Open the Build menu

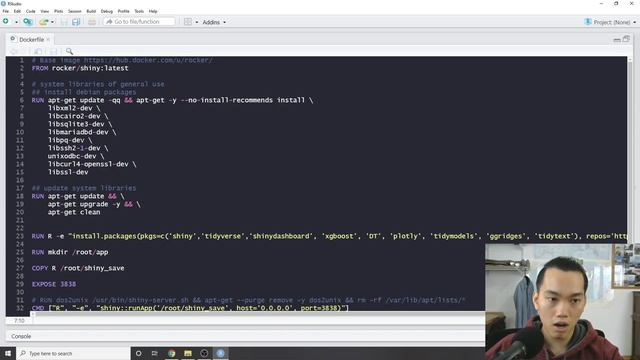point(91,11)
